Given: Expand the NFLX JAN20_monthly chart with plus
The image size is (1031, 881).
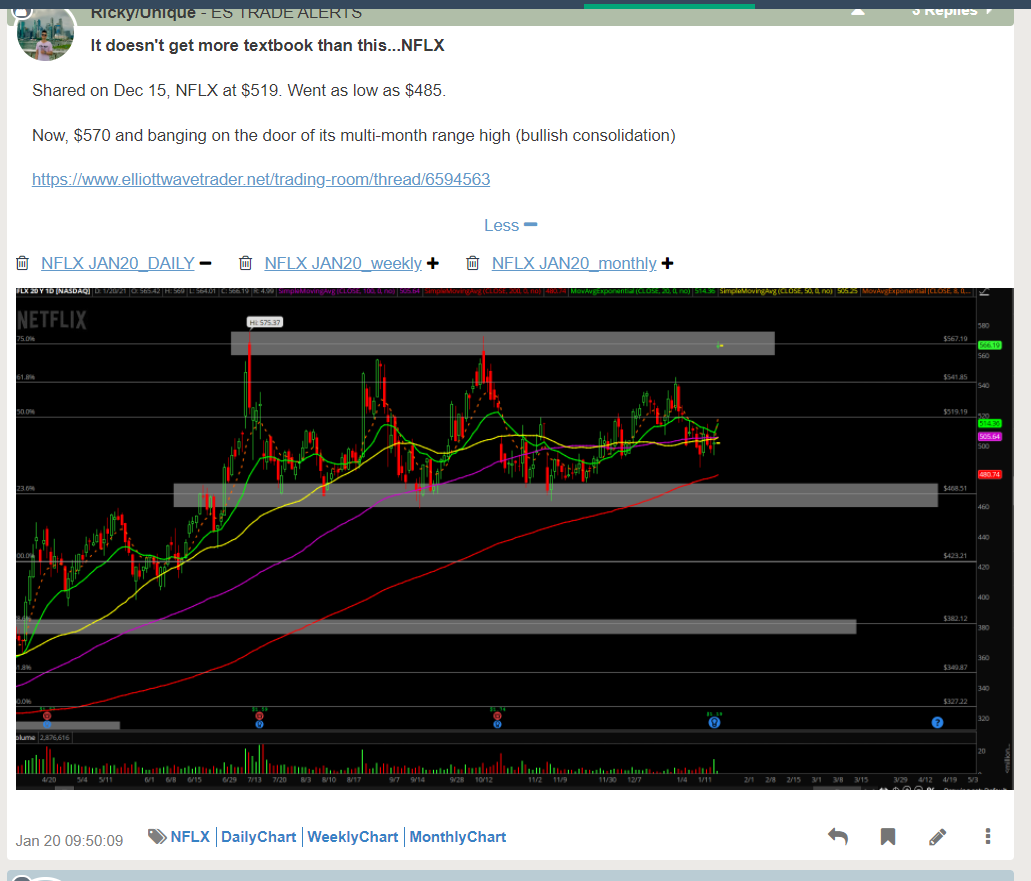Looking at the screenshot, I should coord(667,264).
